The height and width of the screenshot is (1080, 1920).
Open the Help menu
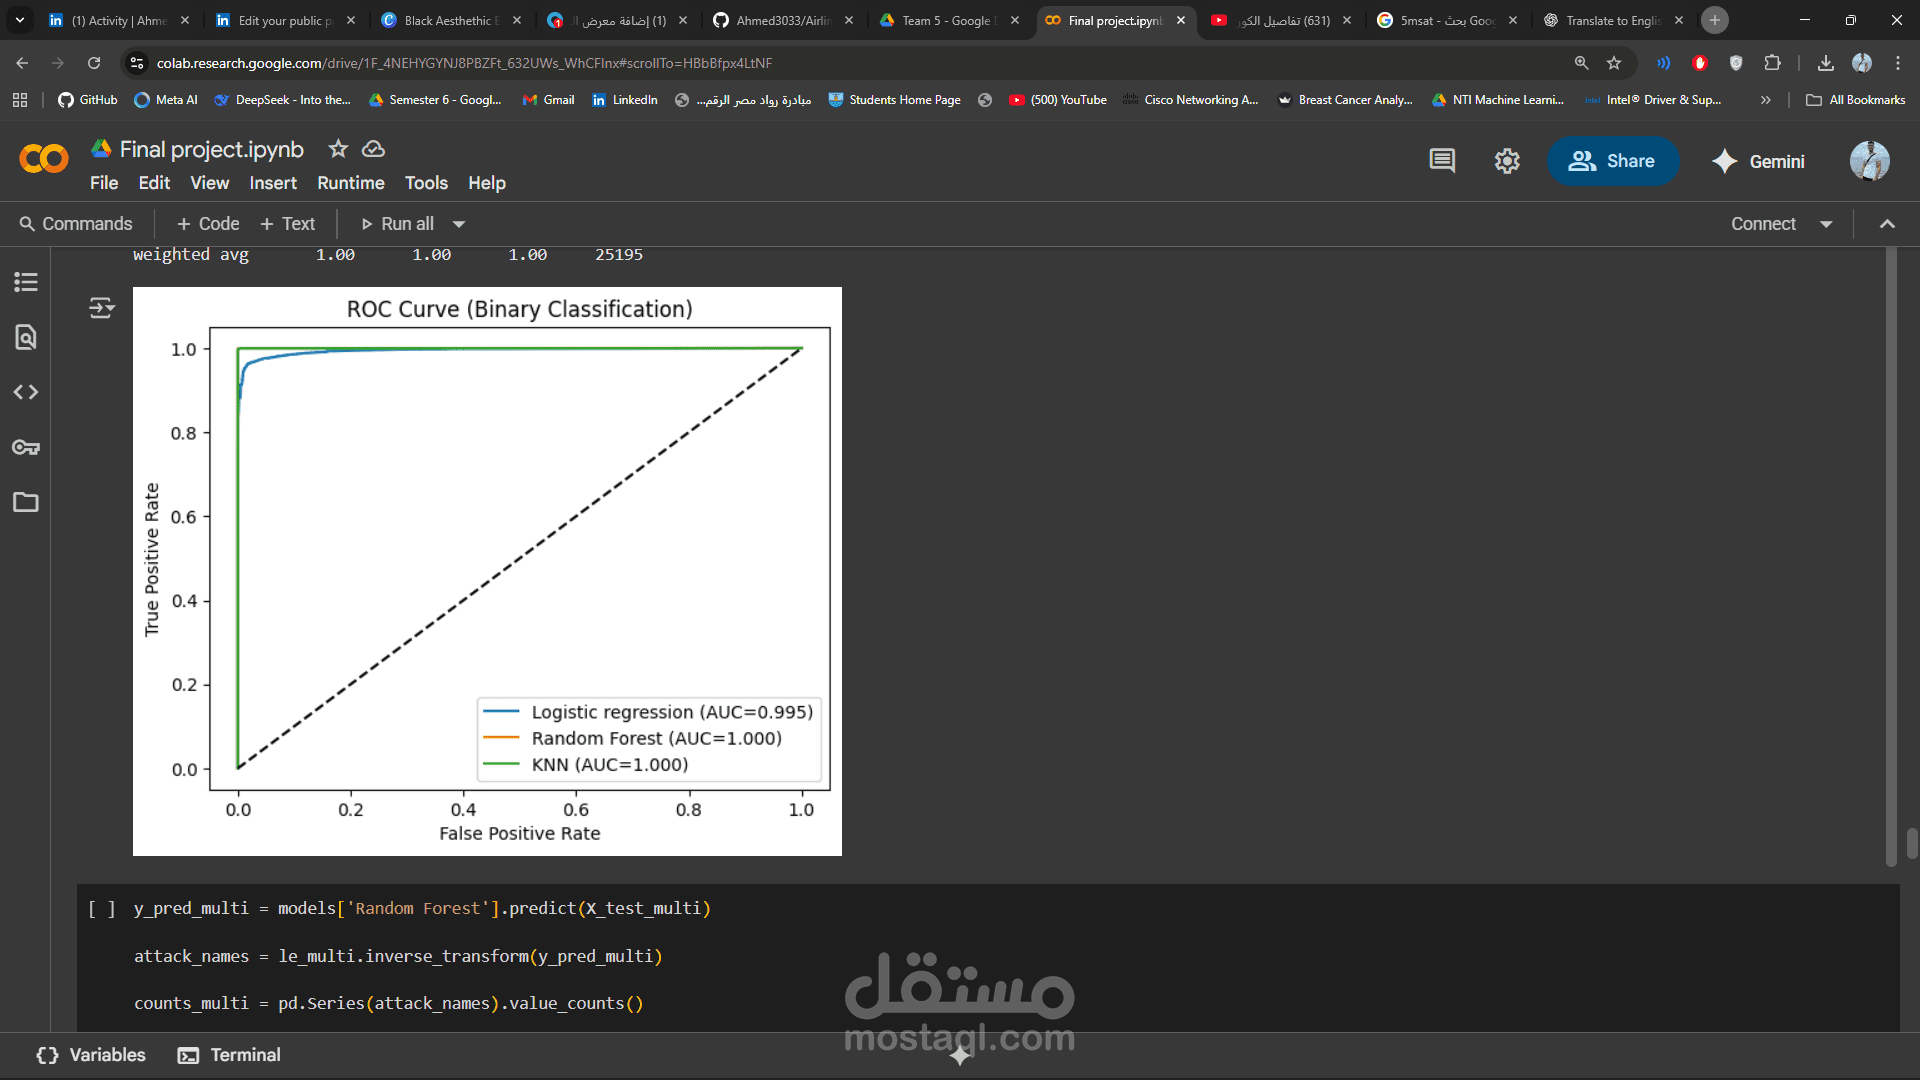point(487,183)
